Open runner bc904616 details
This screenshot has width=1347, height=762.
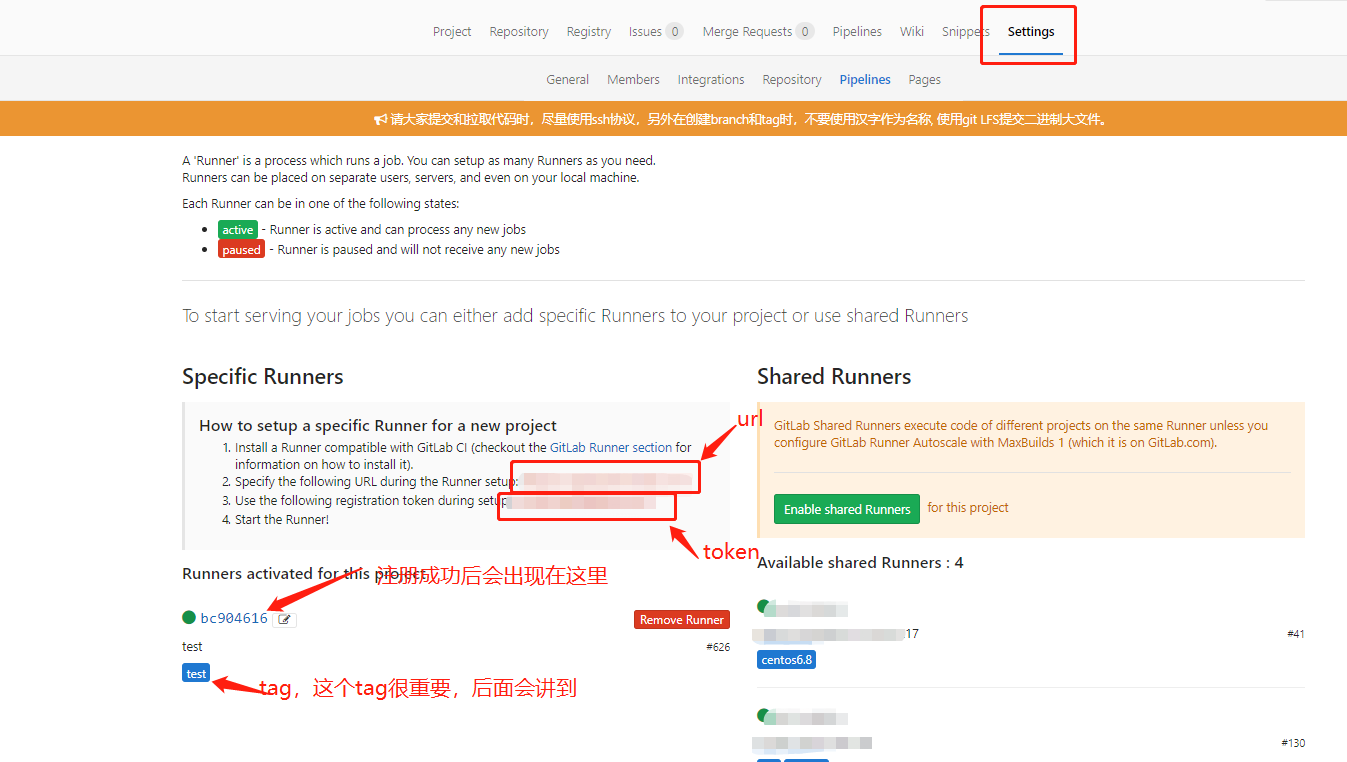(234, 618)
